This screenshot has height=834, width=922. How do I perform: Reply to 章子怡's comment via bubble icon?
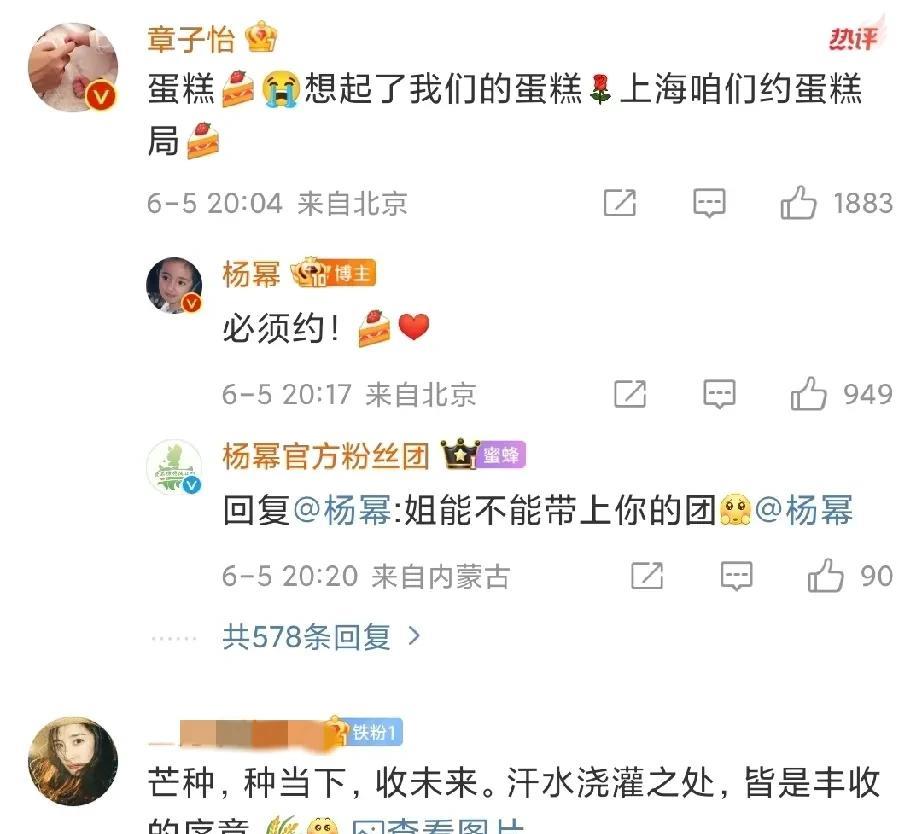tap(709, 203)
